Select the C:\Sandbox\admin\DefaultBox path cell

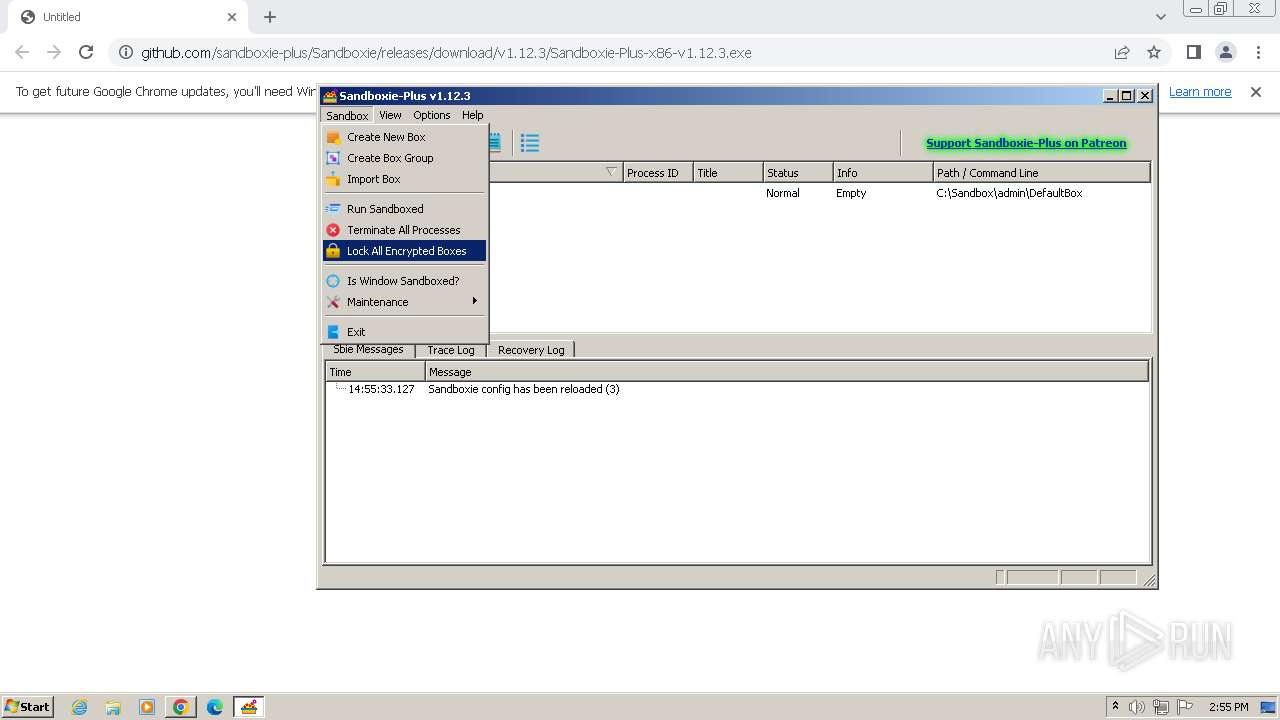[x=1009, y=193]
